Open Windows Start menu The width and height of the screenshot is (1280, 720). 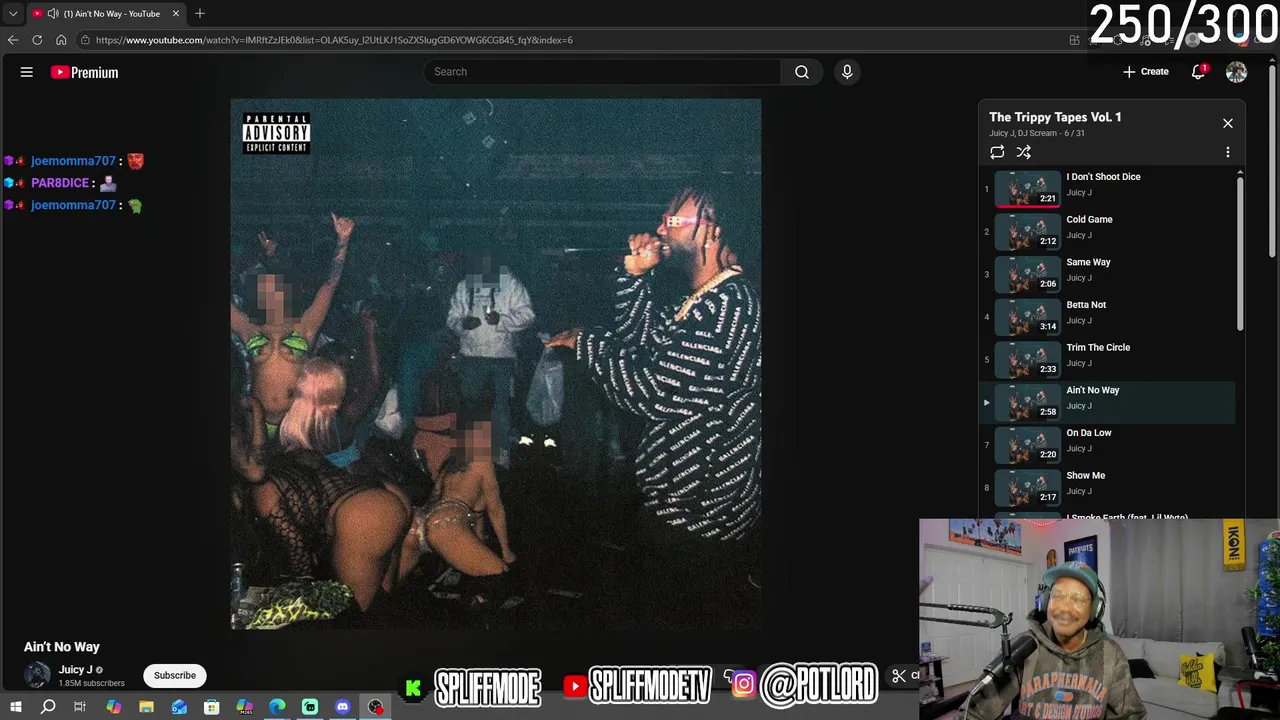click(15, 707)
